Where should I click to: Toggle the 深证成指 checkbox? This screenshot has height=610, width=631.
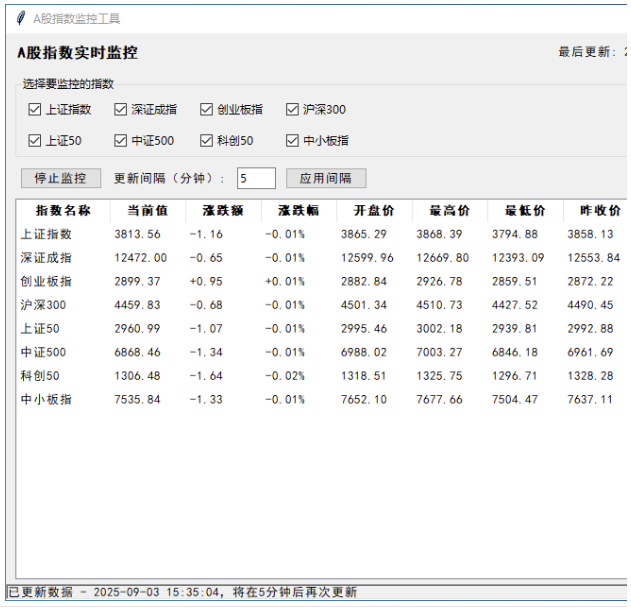coord(121,110)
